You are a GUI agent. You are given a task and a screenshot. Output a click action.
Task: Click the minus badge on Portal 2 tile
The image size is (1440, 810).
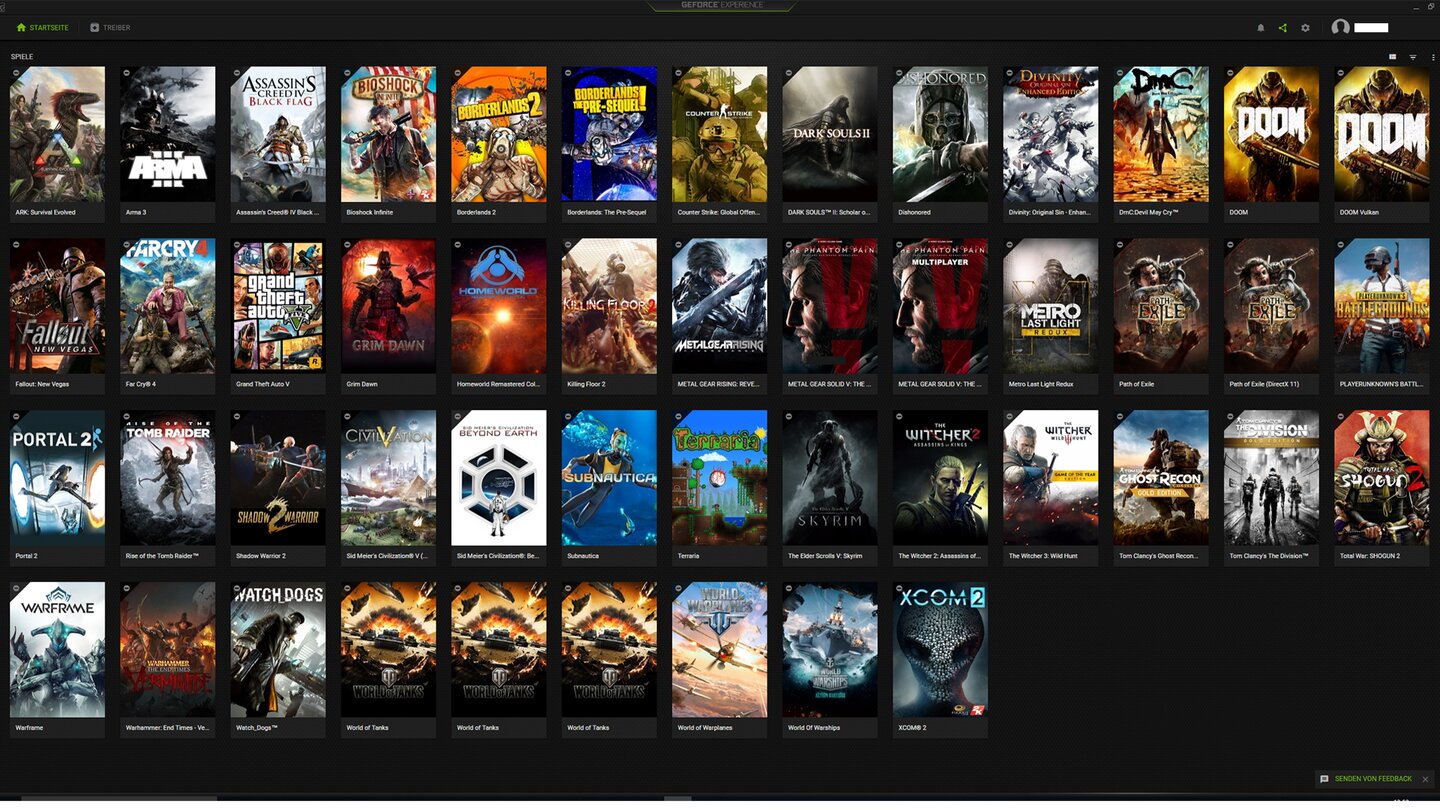(x=16, y=417)
